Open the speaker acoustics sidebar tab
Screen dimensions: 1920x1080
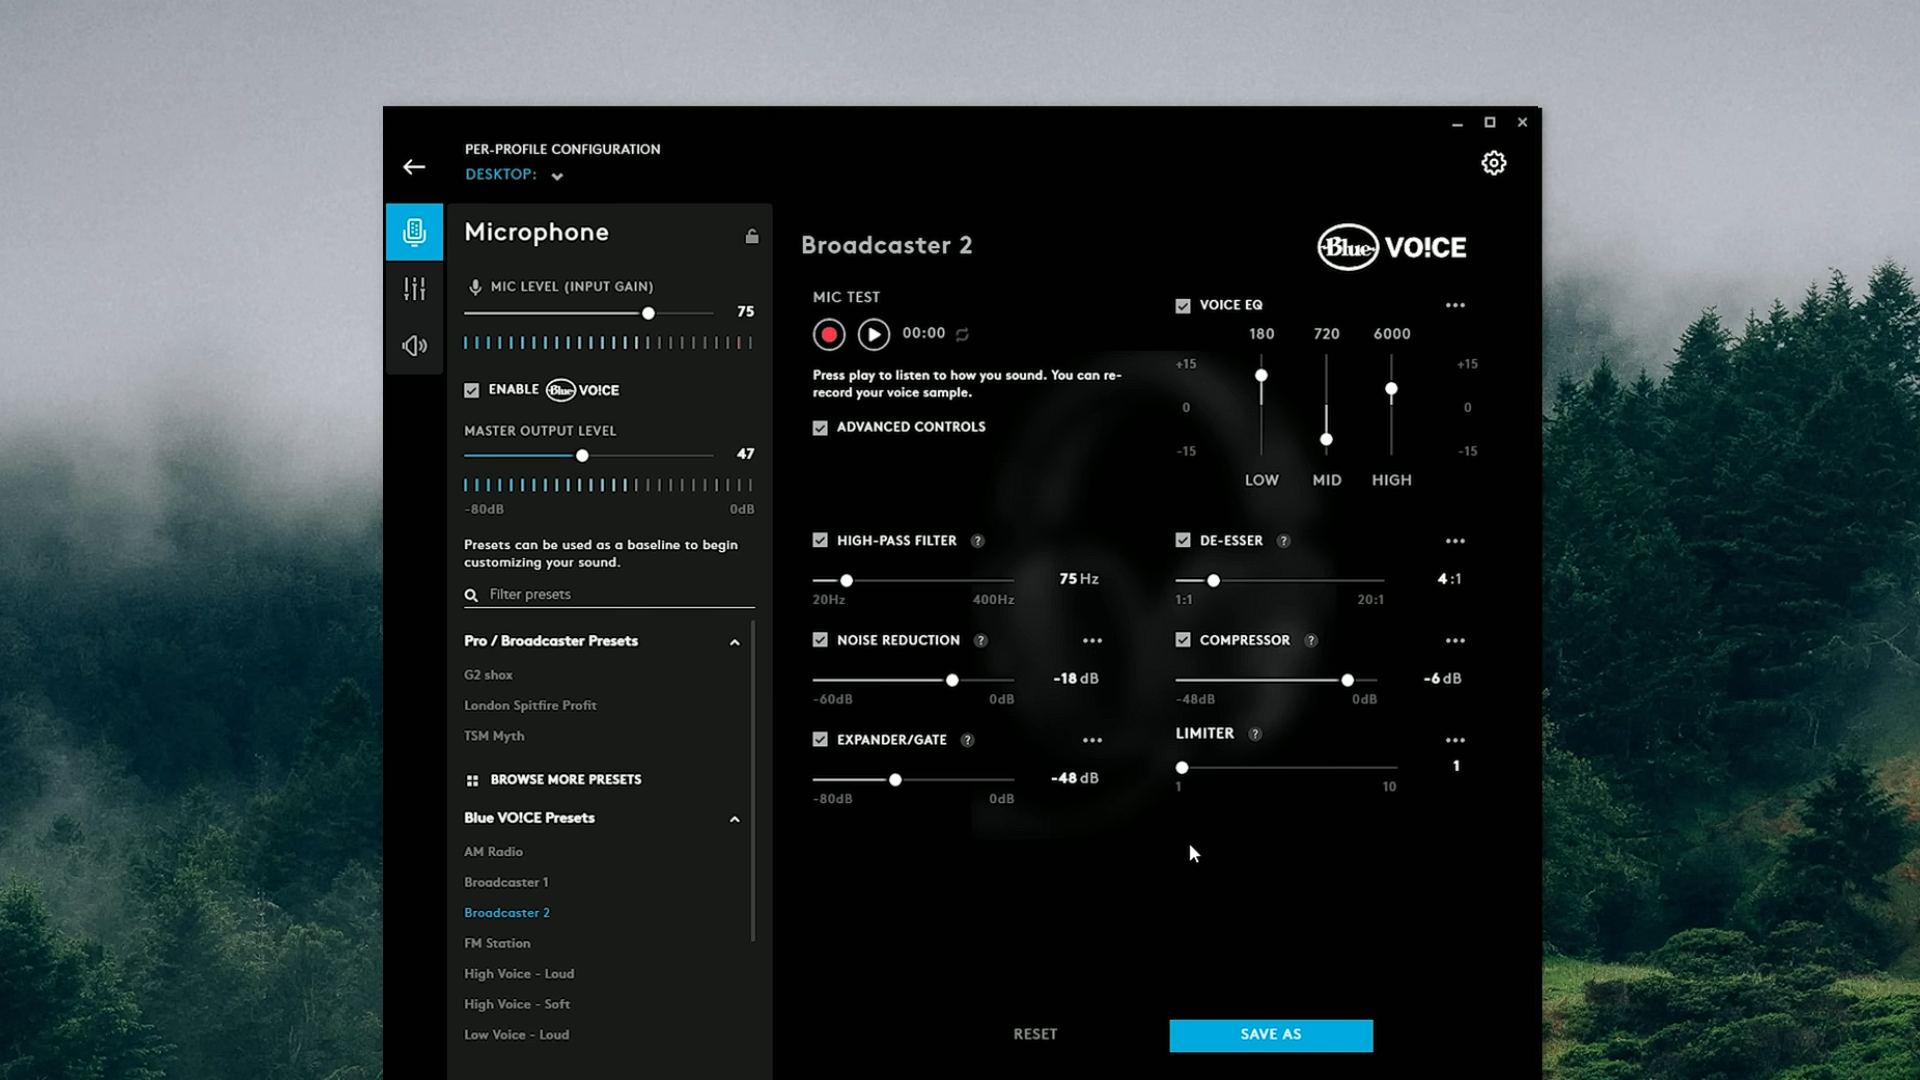[x=414, y=346]
